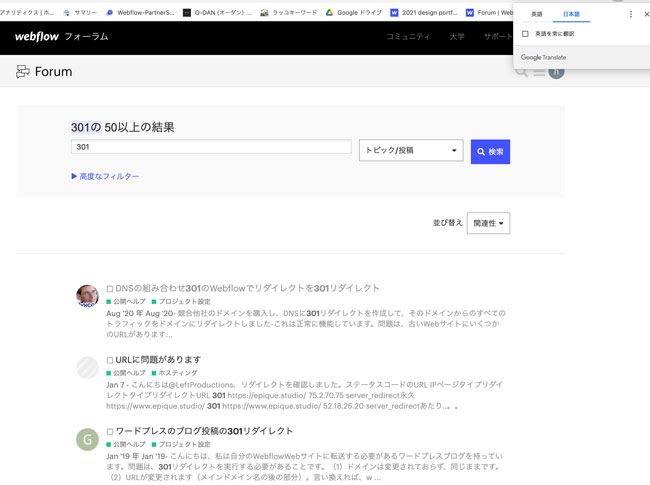Screen dimensions: 650x485
Task: Open the Webflow logo in the header
Action: tap(36, 36)
